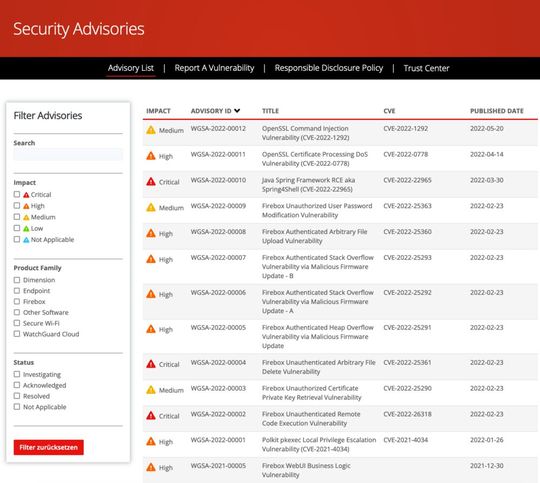This screenshot has height=483, width=540.
Task: Open the Trust Center tab
Action: [426, 68]
